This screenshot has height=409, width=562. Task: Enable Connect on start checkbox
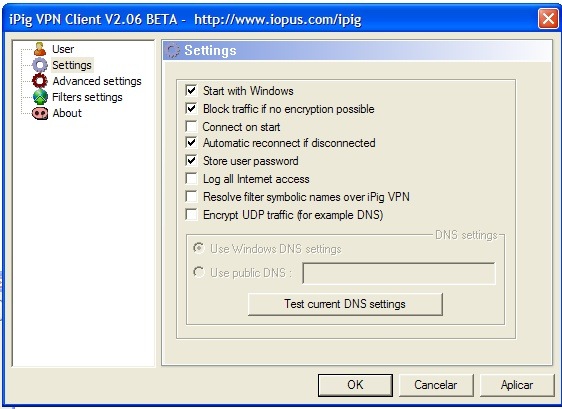[191, 126]
